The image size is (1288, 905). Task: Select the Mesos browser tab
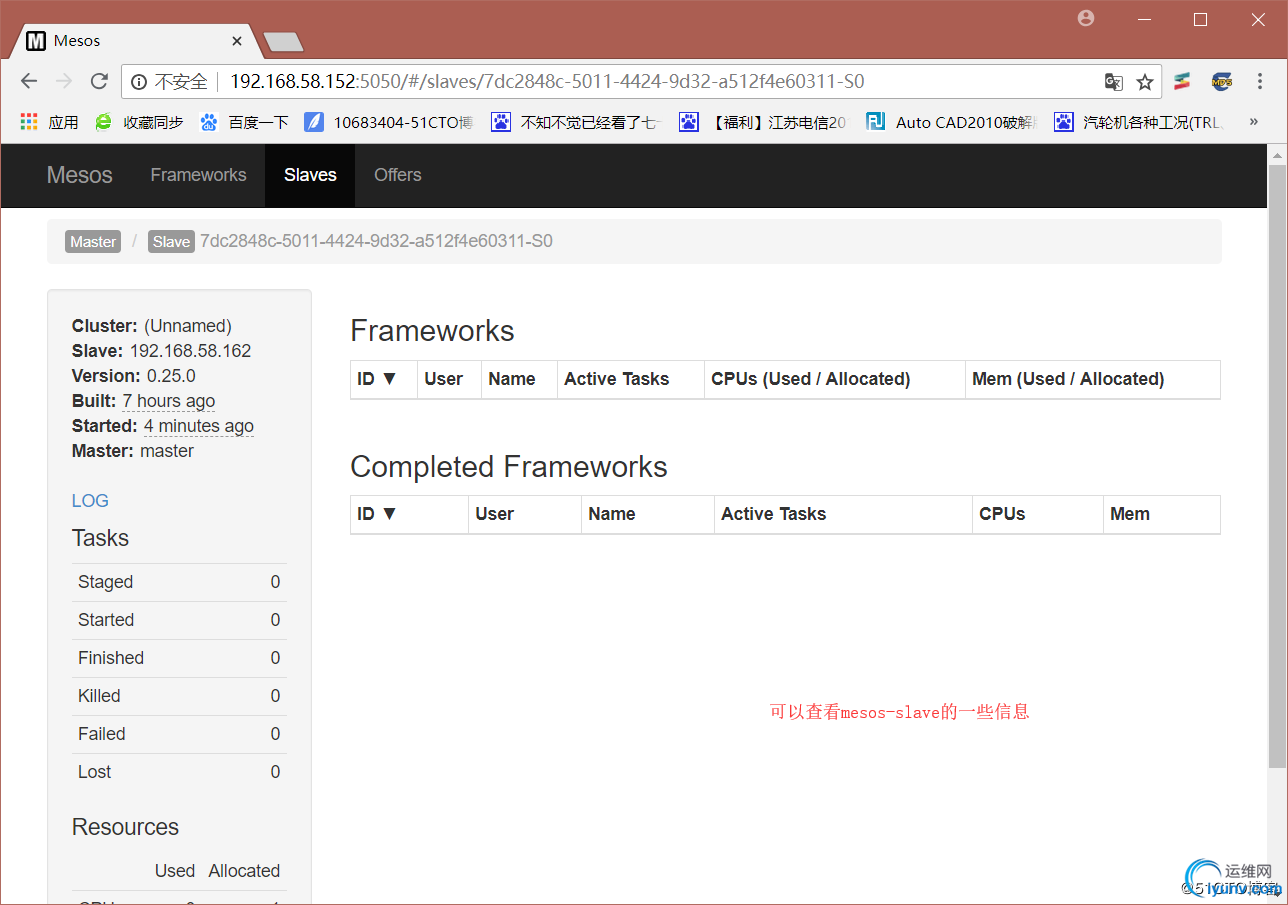point(134,41)
